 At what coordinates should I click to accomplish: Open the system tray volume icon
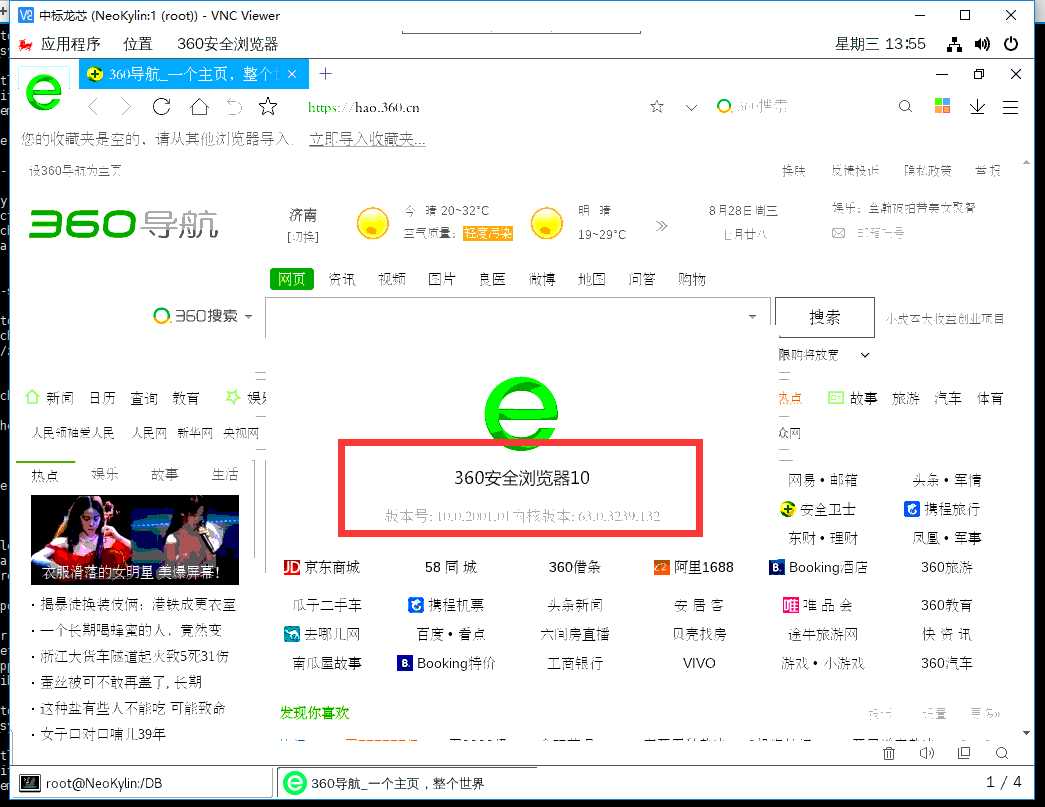point(980,43)
